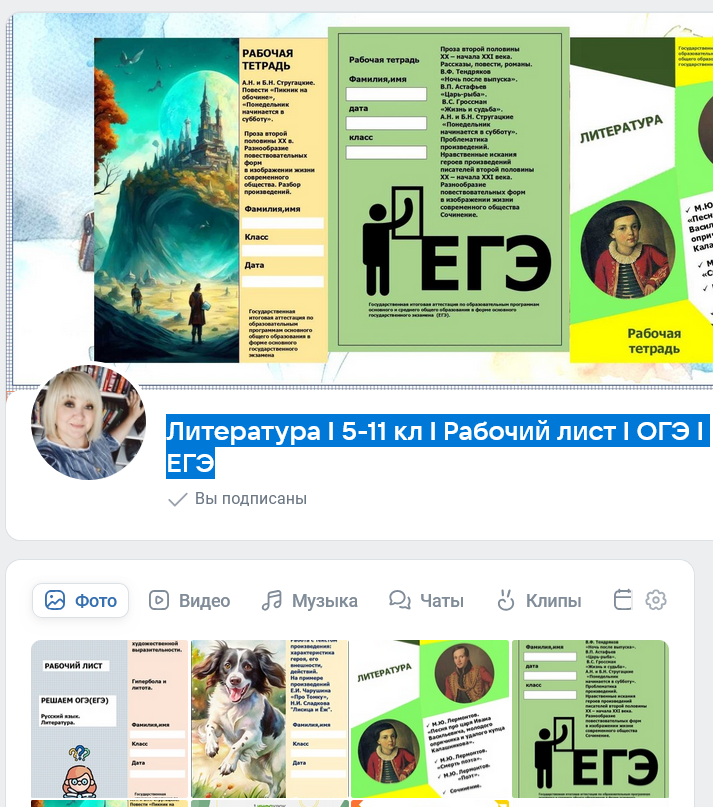Click the calendar events icon

click(623, 600)
